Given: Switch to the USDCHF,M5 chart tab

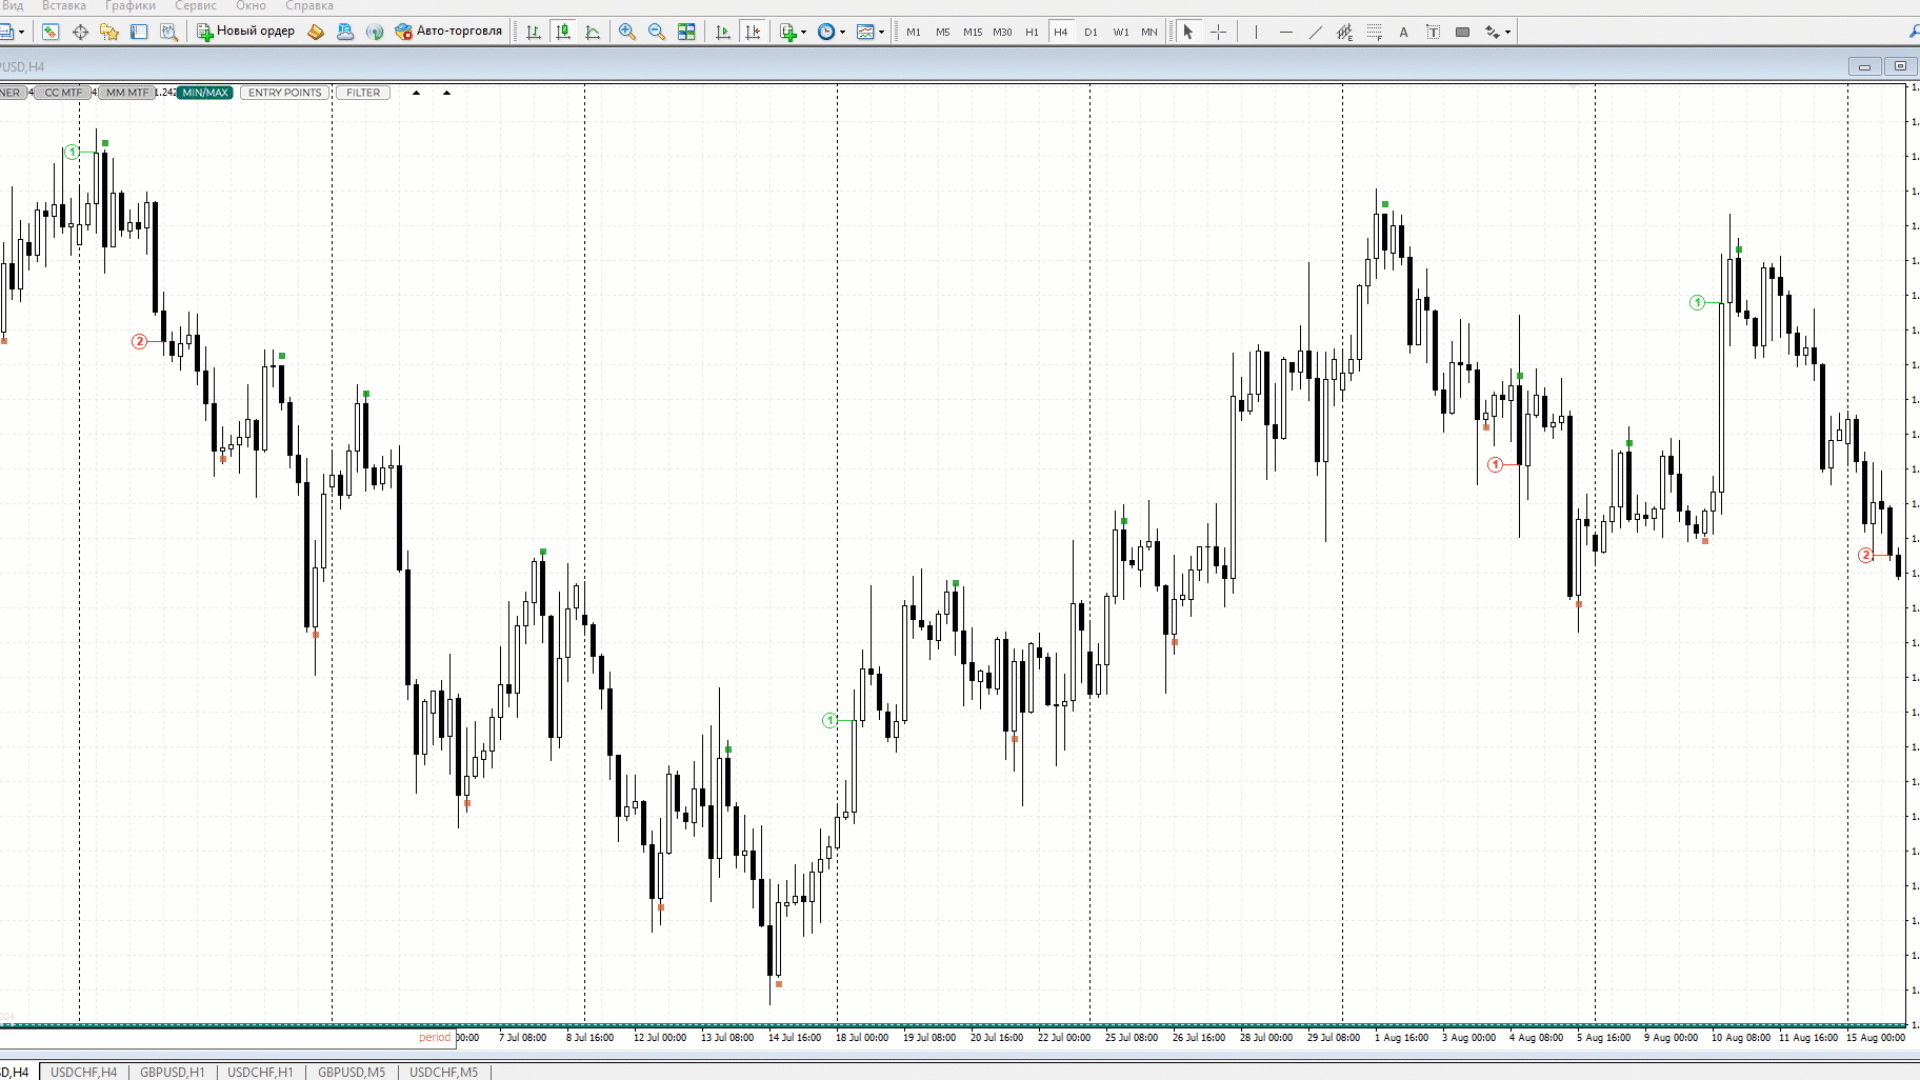Looking at the screenshot, I should click(x=444, y=1072).
